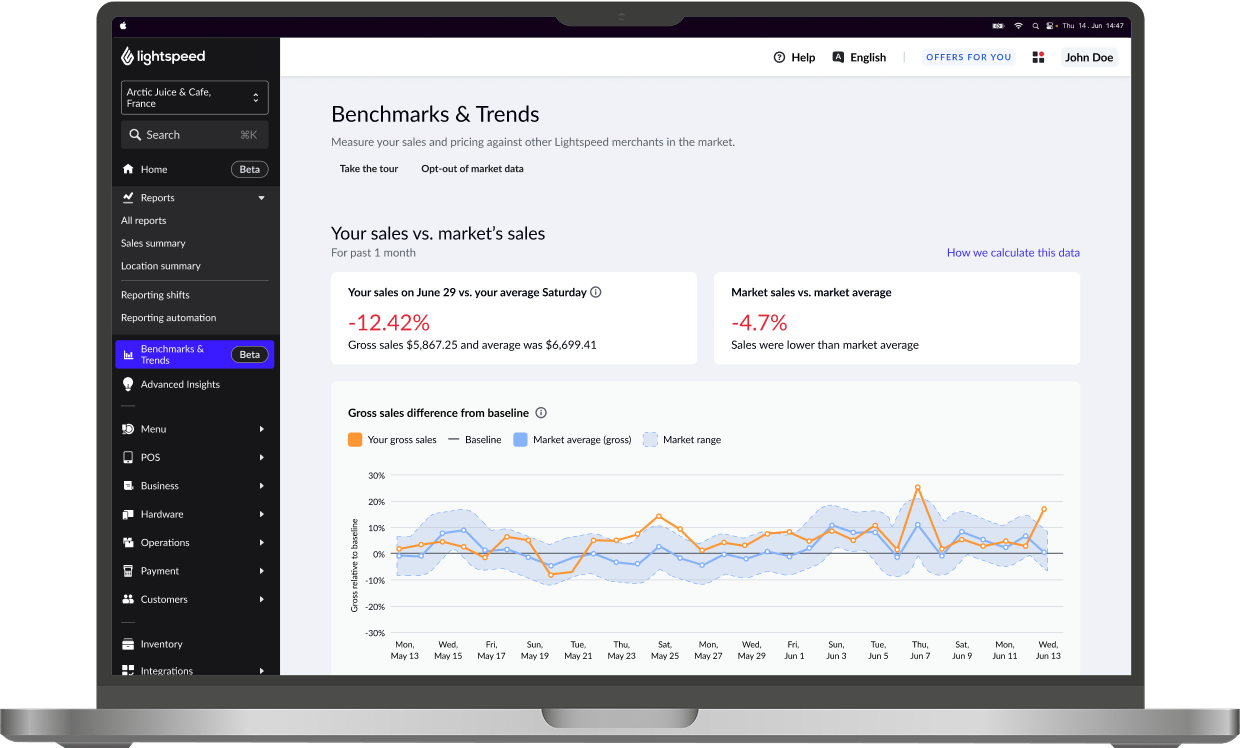Click the Home icon in sidebar
Image resolution: width=1240 pixels, height=748 pixels.
(128, 169)
